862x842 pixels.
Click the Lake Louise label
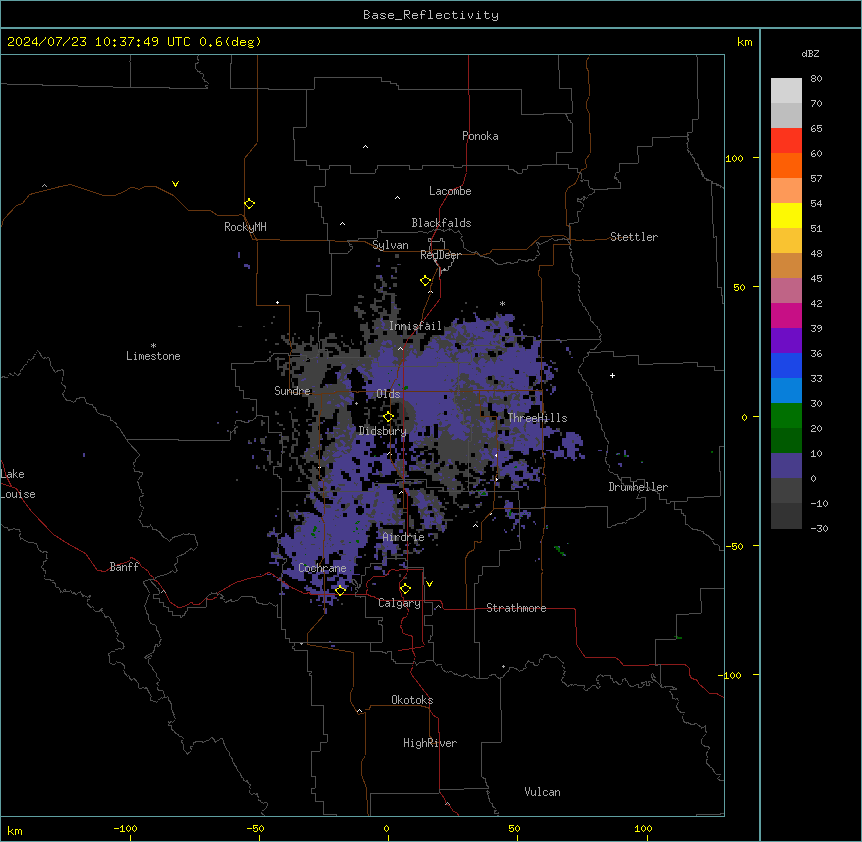click(16, 484)
